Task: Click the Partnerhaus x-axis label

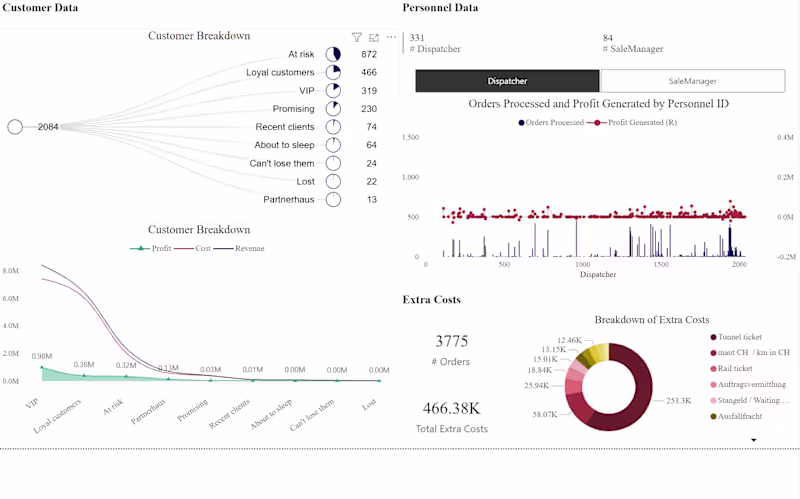Action: point(148,411)
